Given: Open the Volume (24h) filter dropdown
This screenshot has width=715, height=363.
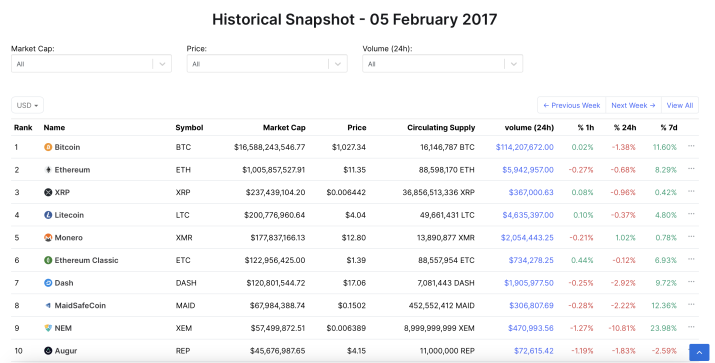Looking at the screenshot, I should click(x=442, y=64).
